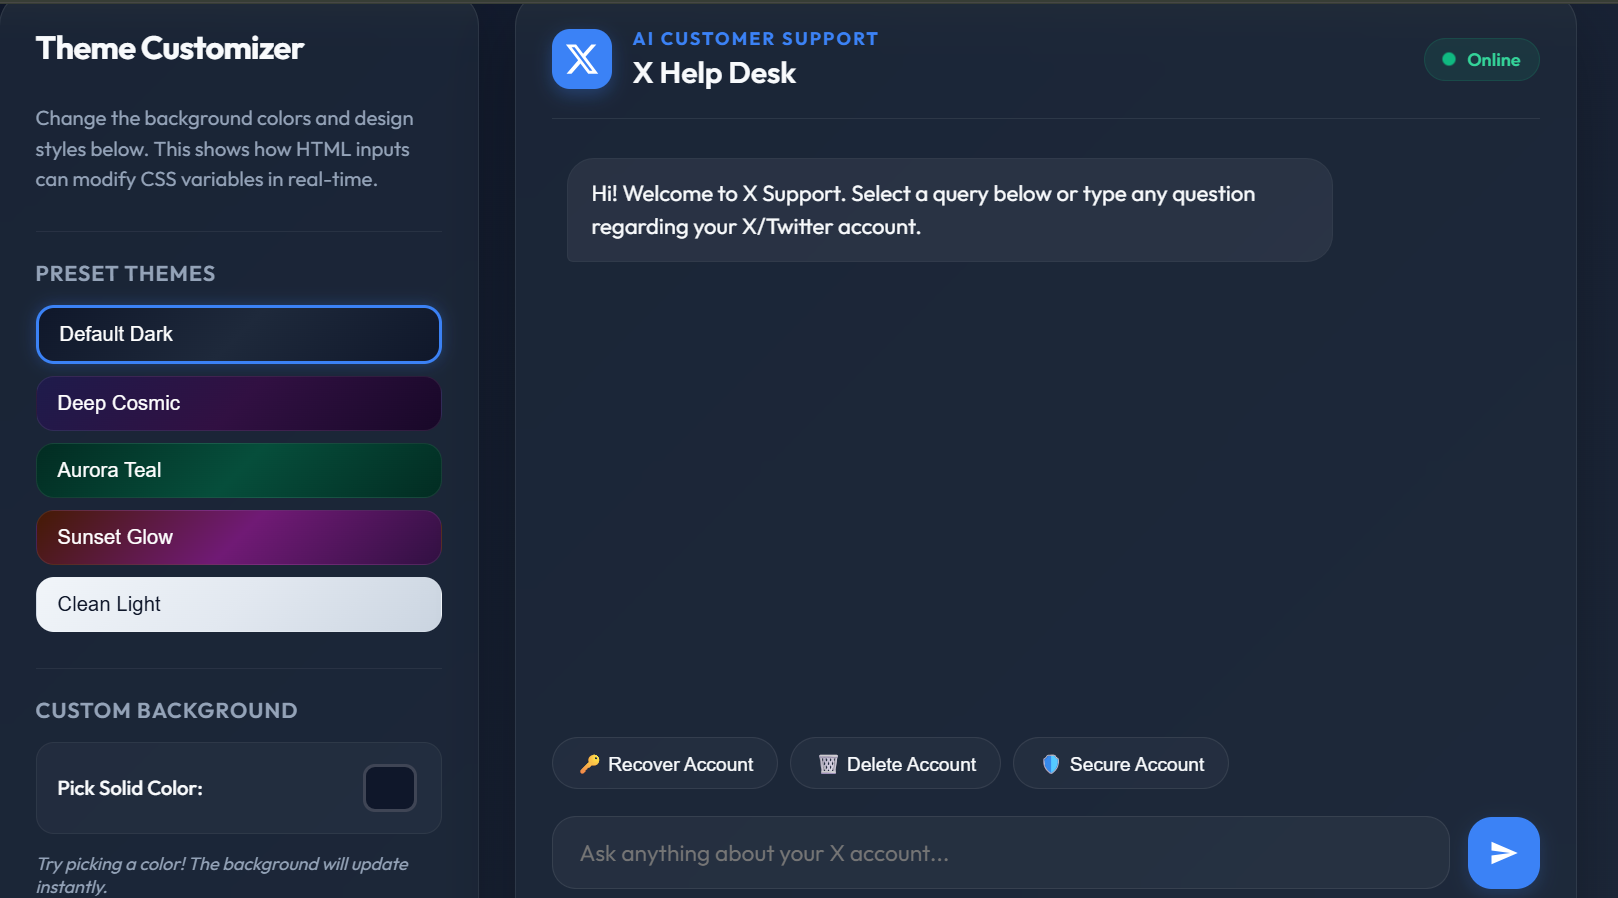Choose the Sunset Glow preset
Image resolution: width=1618 pixels, height=898 pixels.
[x=239, y=537]
